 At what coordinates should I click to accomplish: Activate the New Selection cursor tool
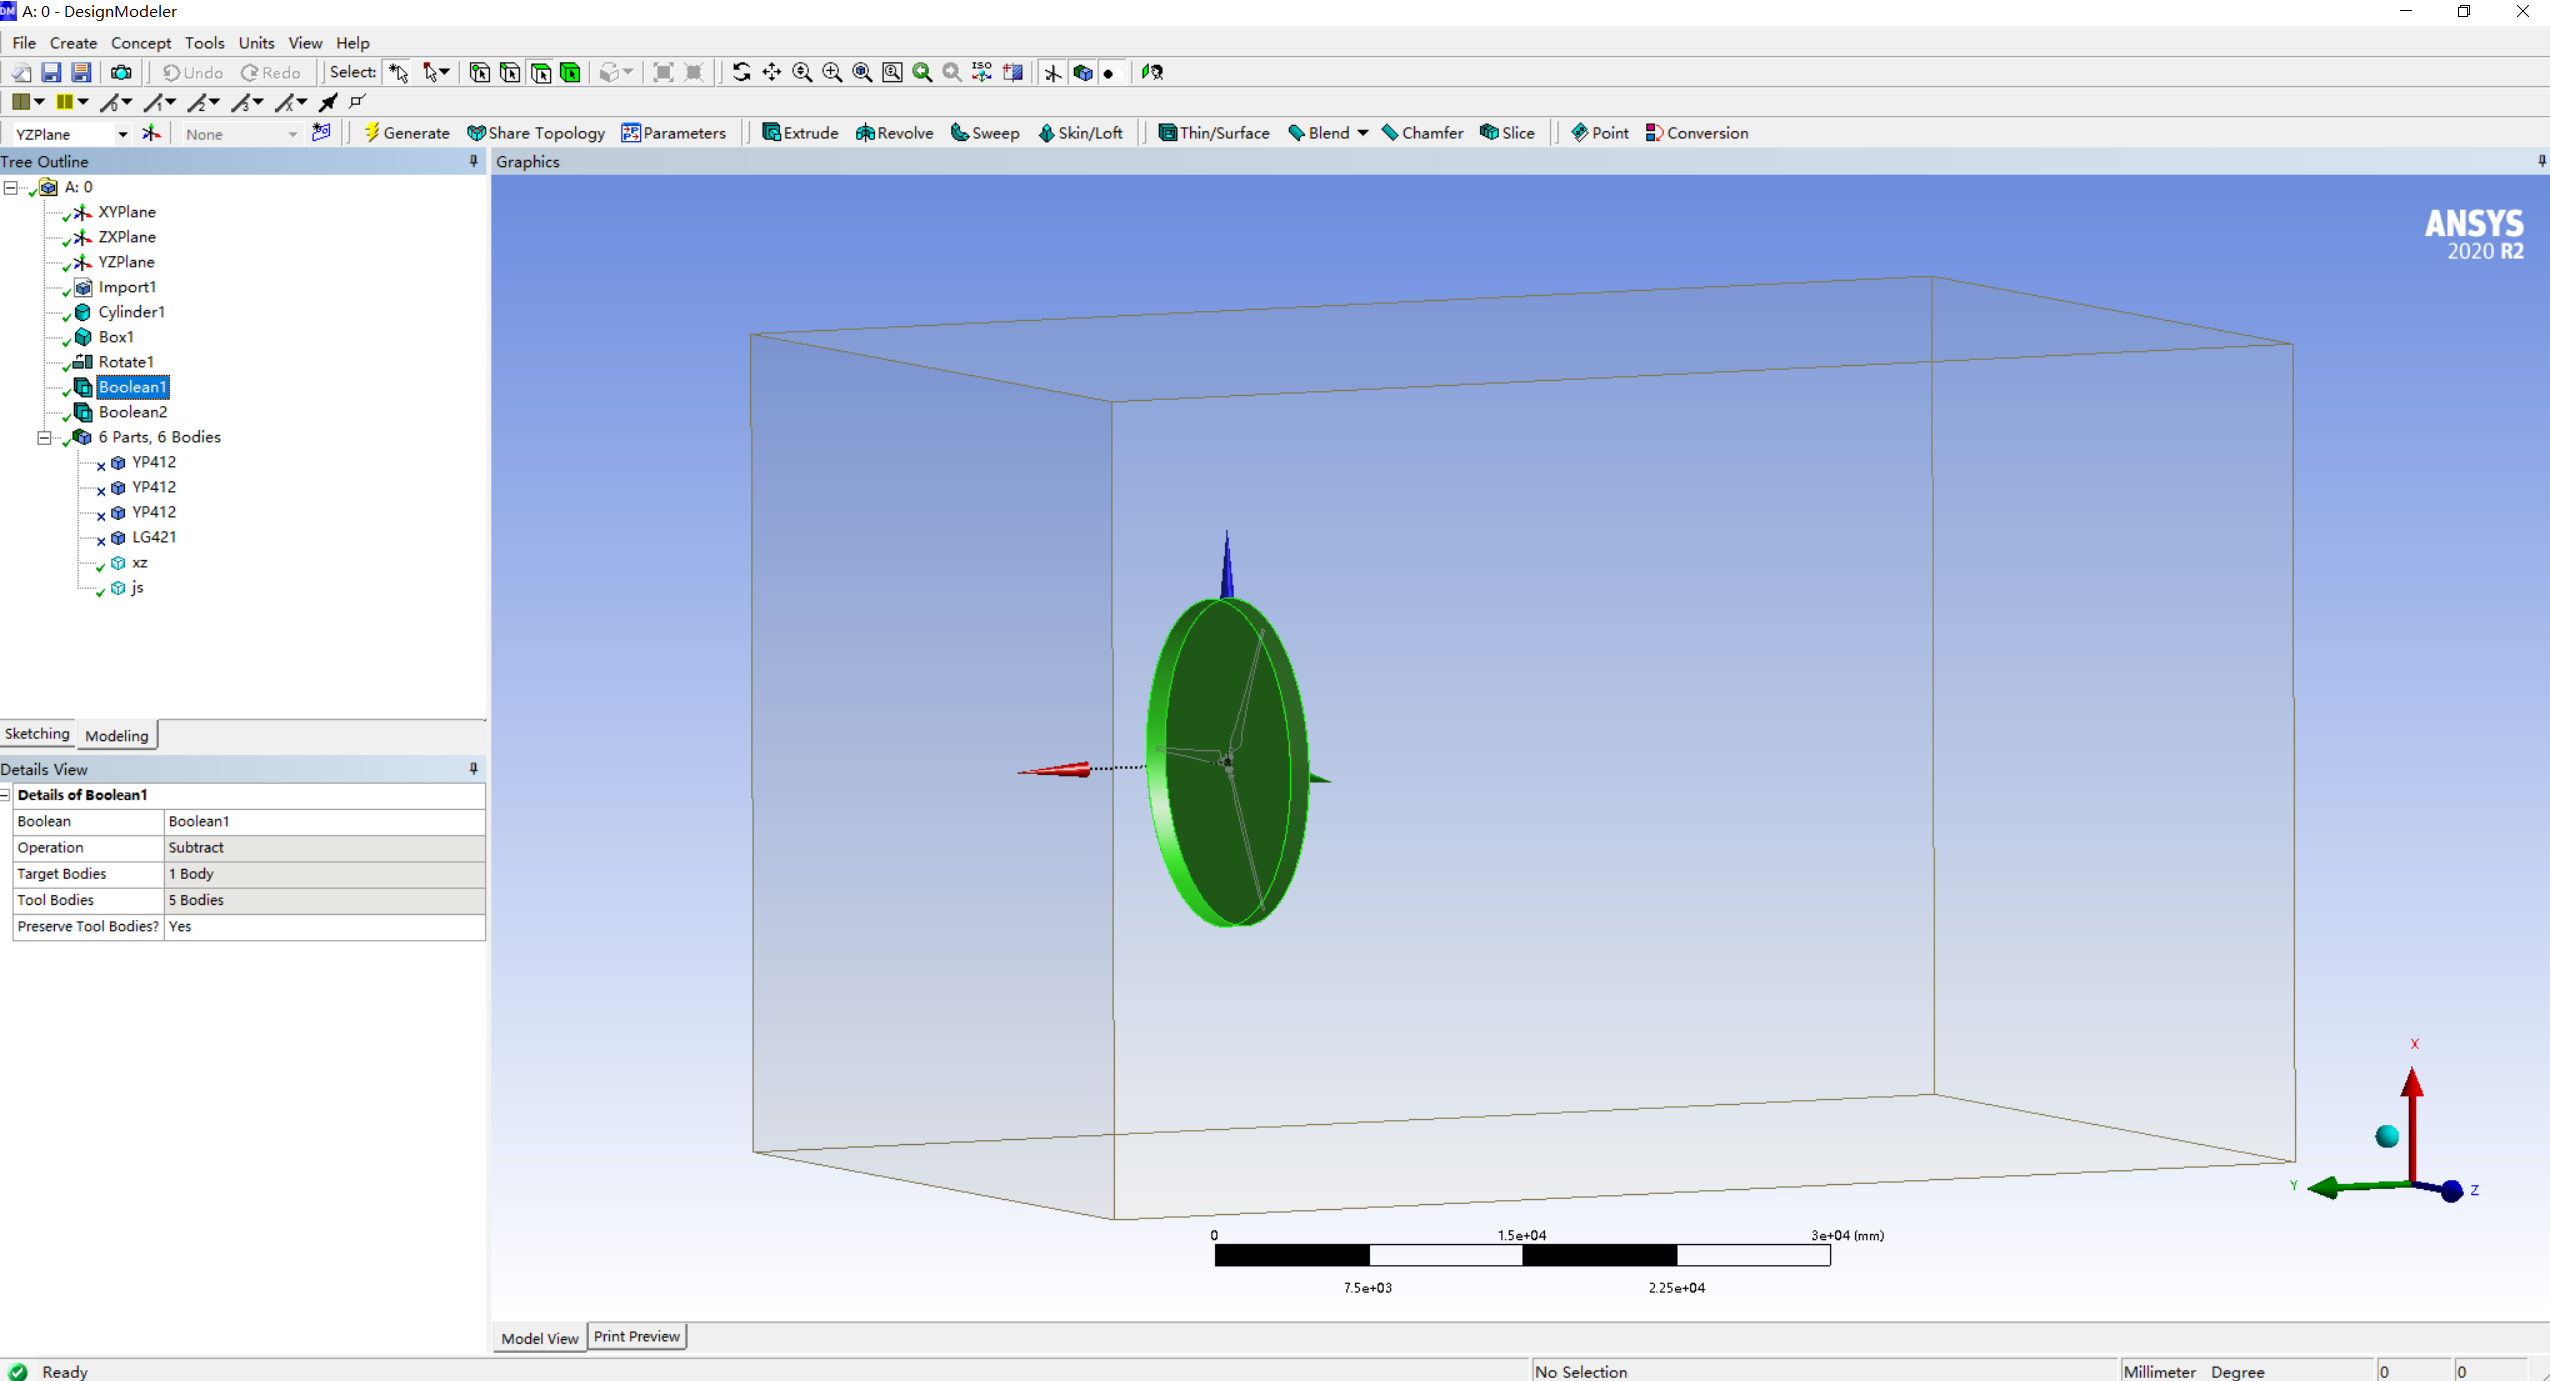pyautogui.click(x=398, y=72)
